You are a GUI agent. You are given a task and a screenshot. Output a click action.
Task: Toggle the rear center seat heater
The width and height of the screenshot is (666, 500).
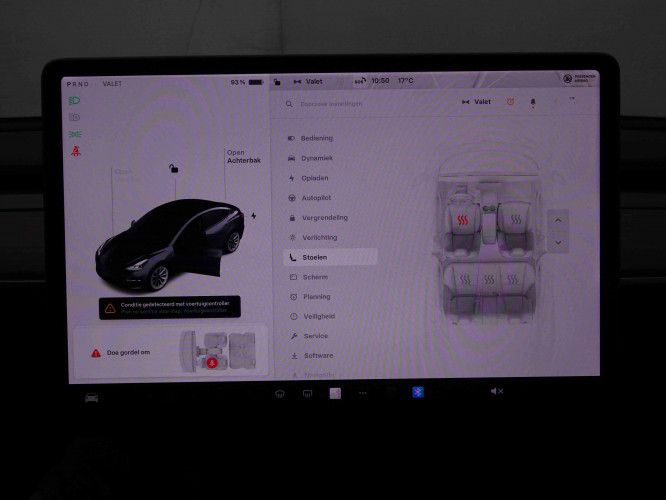[489, 280]
